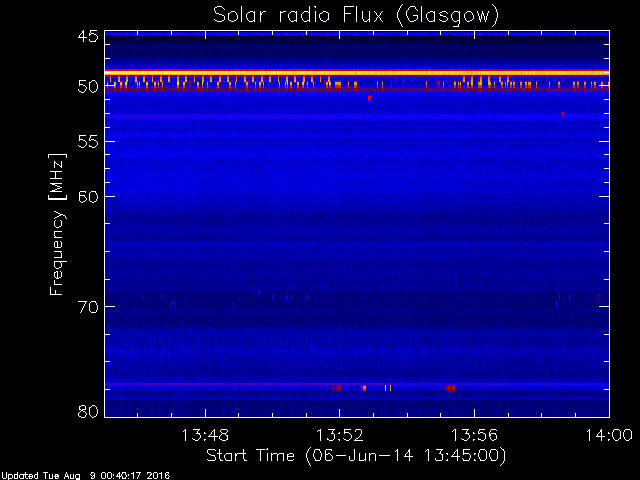The width and height of the screenshot is (640, 480).
Task: Click the '80' frequency axis label
Action: click(x=88, y=411)
